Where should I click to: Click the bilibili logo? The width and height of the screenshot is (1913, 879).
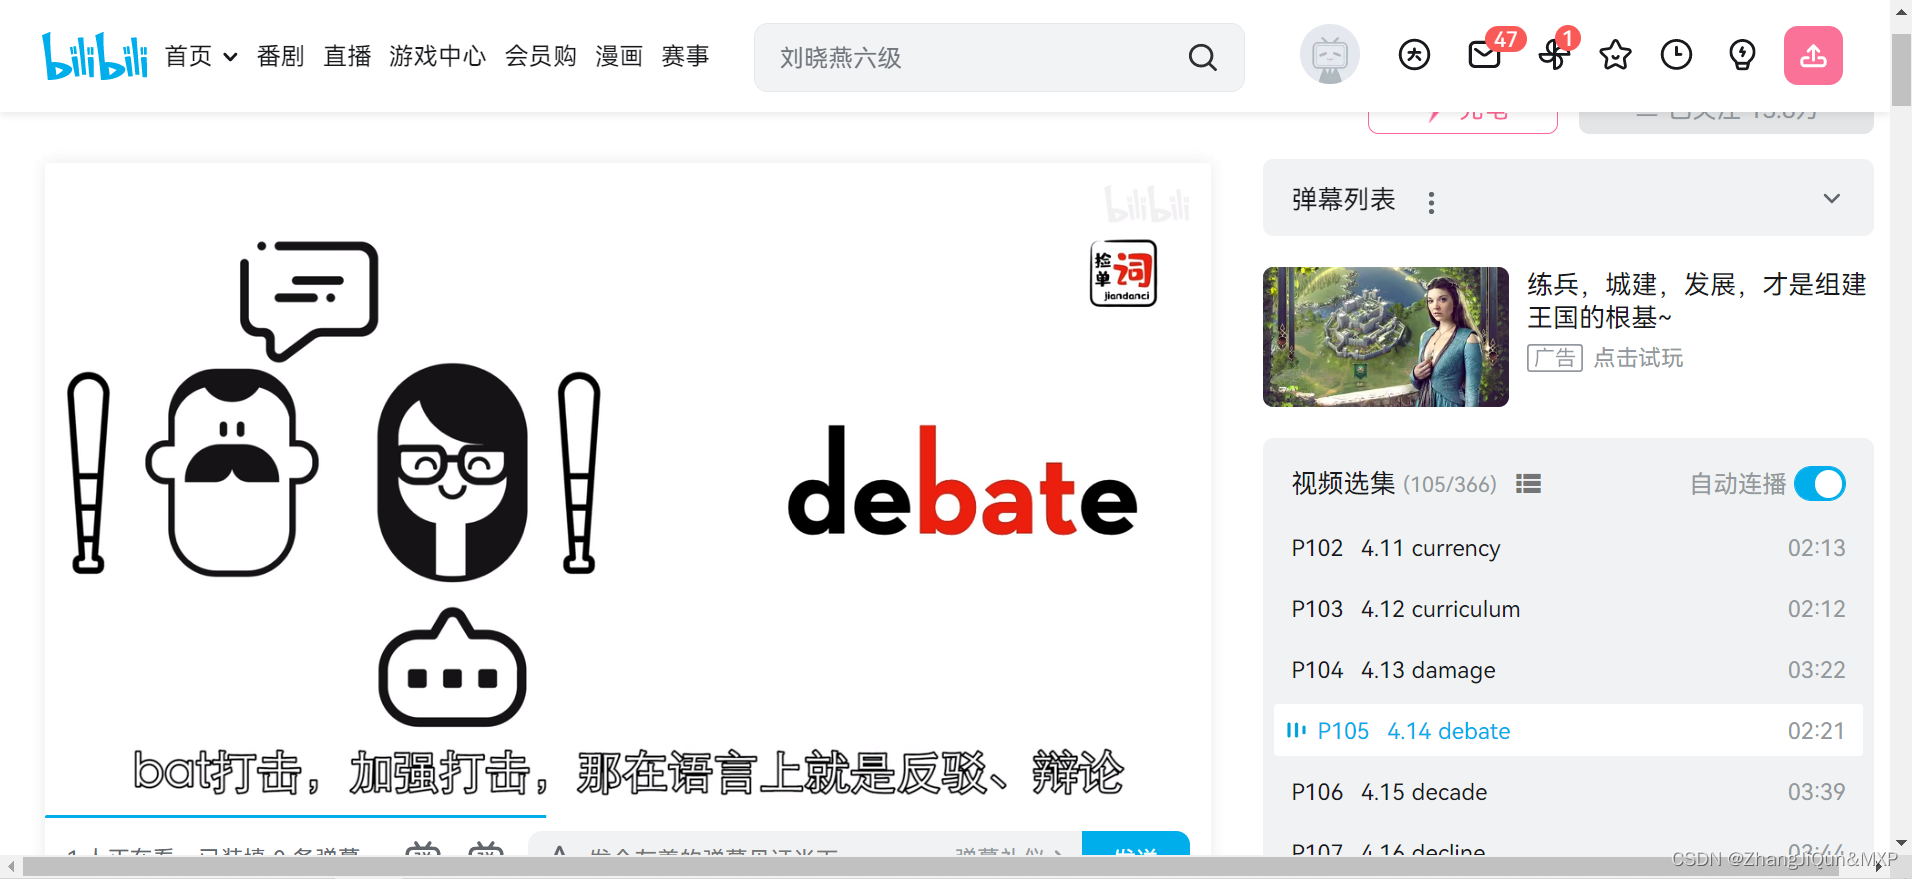click(x=95, y=56)
